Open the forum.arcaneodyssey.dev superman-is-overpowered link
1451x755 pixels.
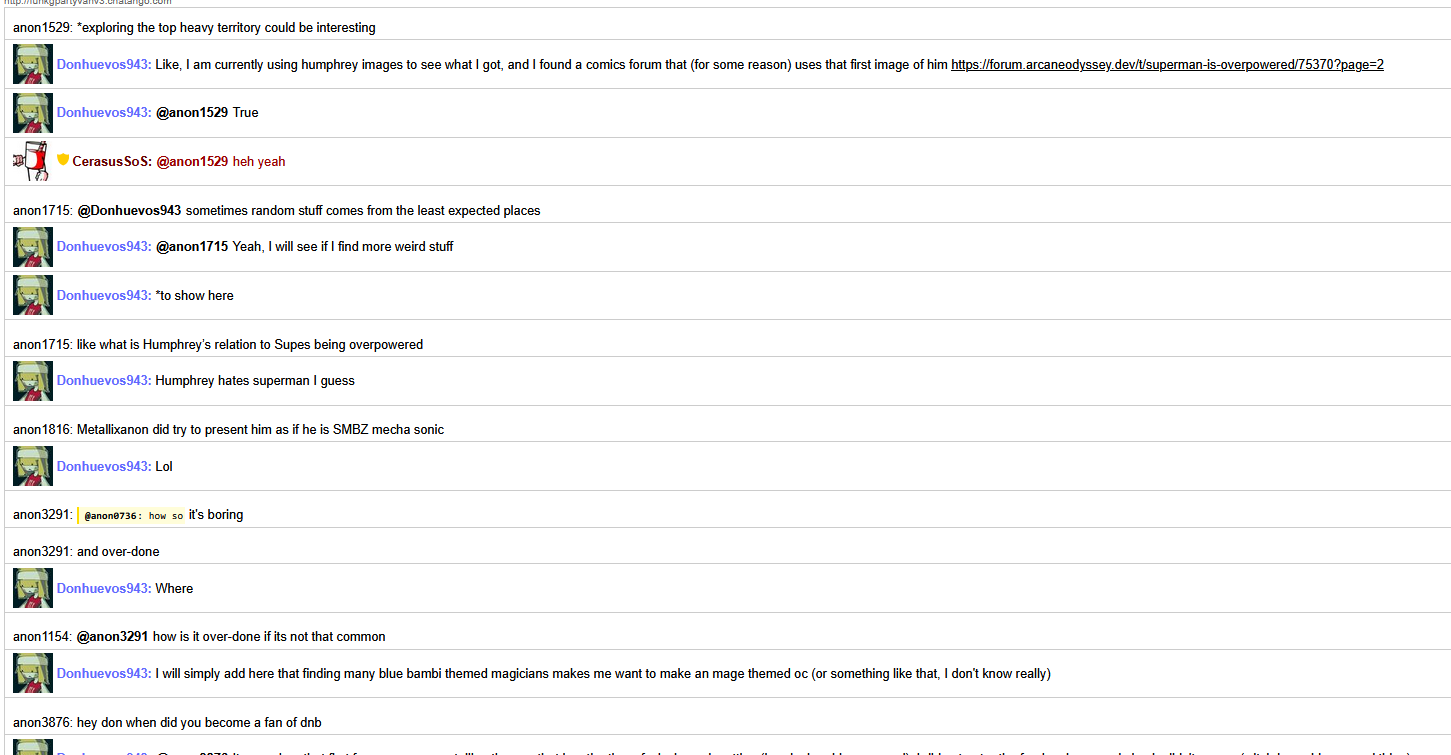click(1166, 64)
